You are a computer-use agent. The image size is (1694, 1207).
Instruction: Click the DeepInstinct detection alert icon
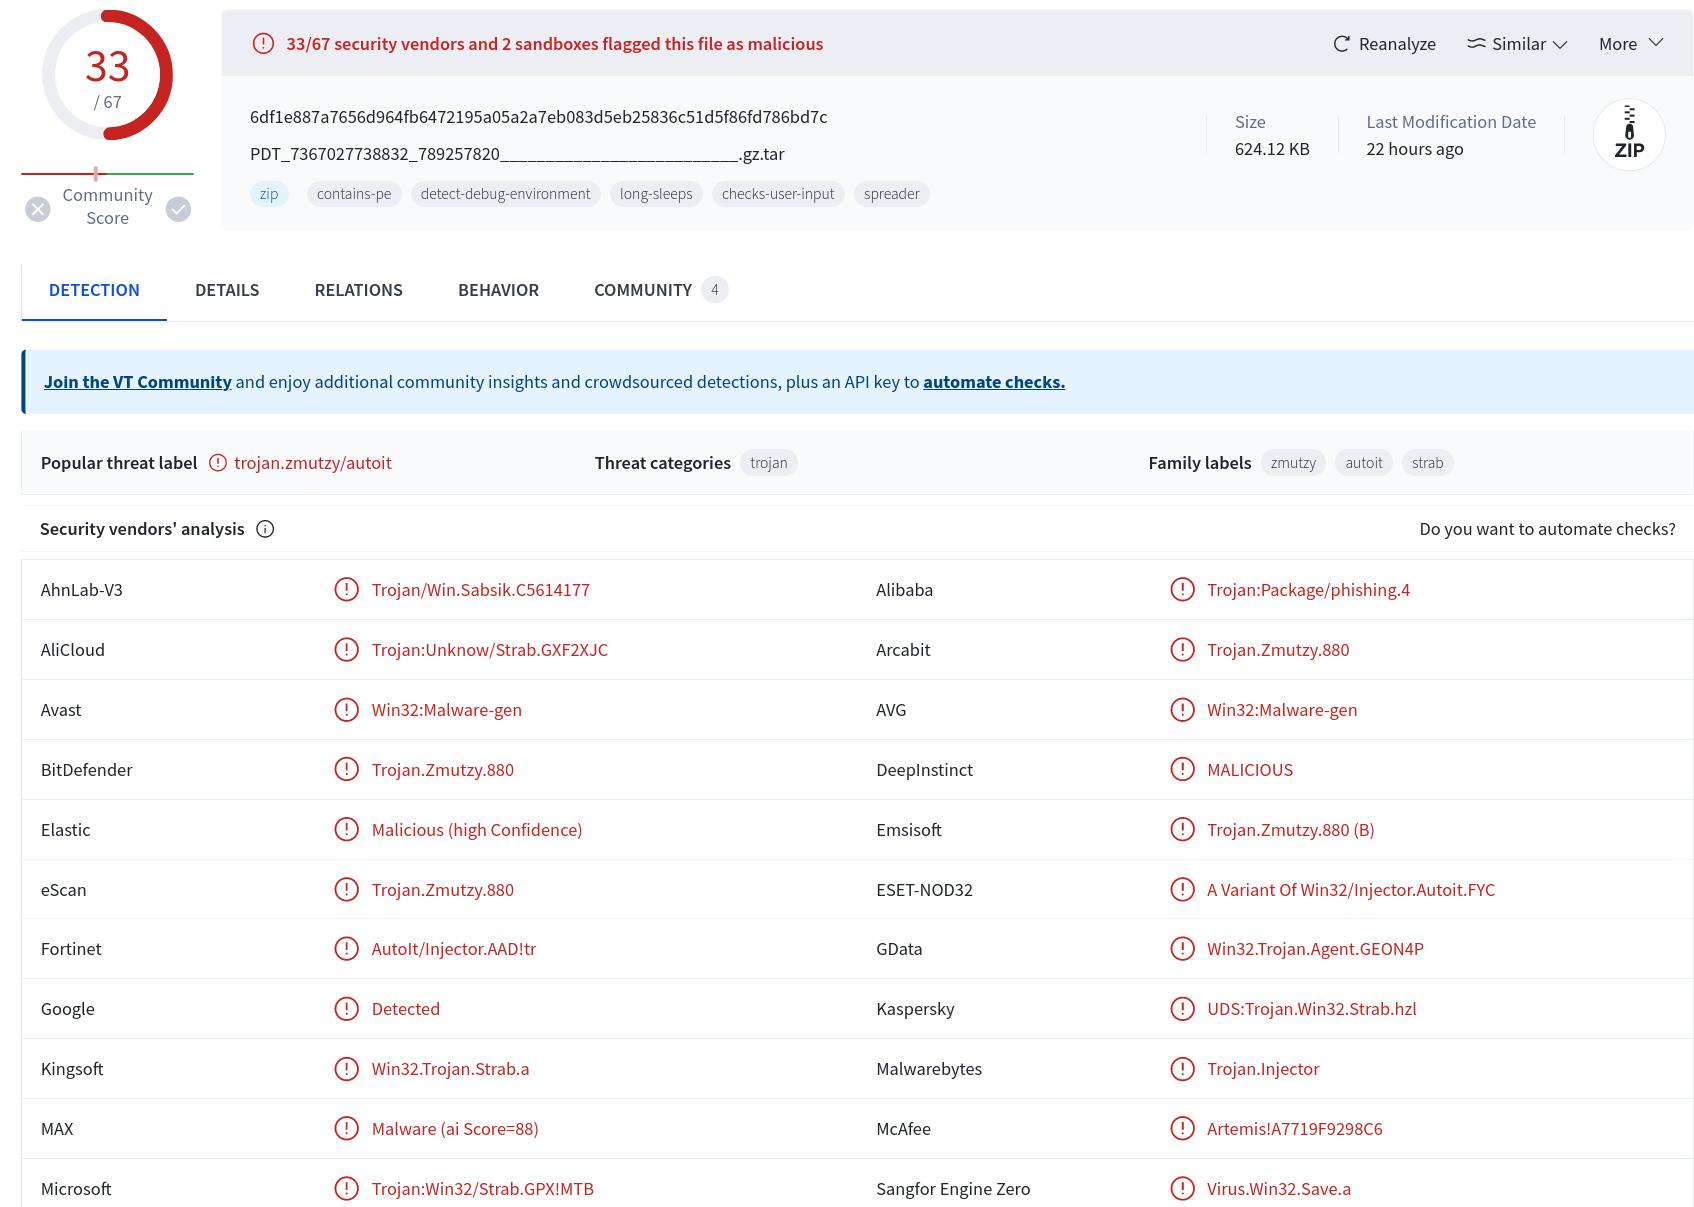(x=1182, y=770)
